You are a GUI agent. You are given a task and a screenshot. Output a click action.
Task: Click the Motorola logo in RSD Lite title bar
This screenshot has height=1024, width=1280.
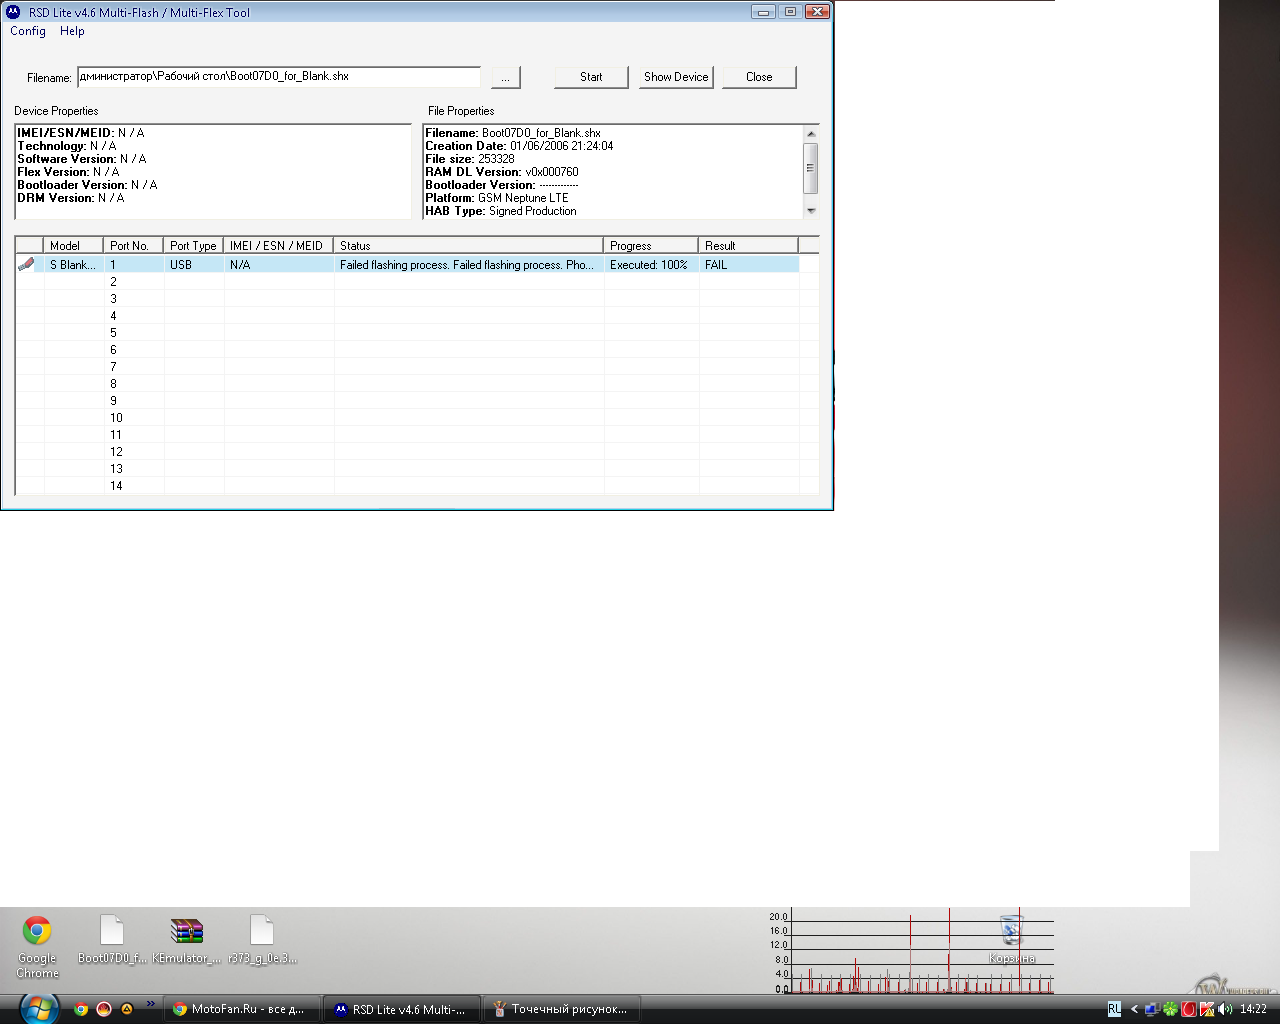click(13, 12)
